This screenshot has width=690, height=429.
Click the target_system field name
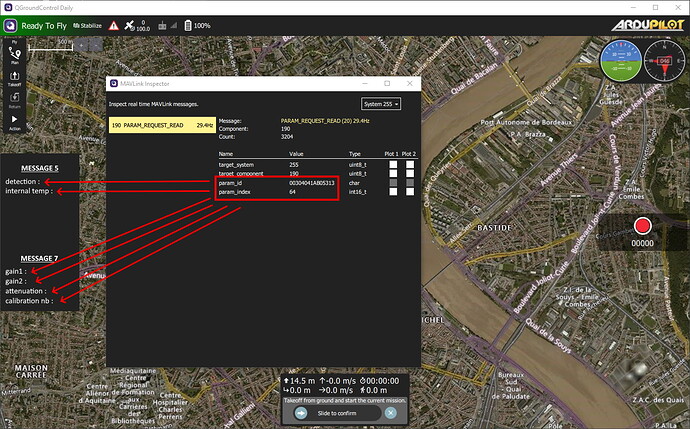[x=236, y=165]
